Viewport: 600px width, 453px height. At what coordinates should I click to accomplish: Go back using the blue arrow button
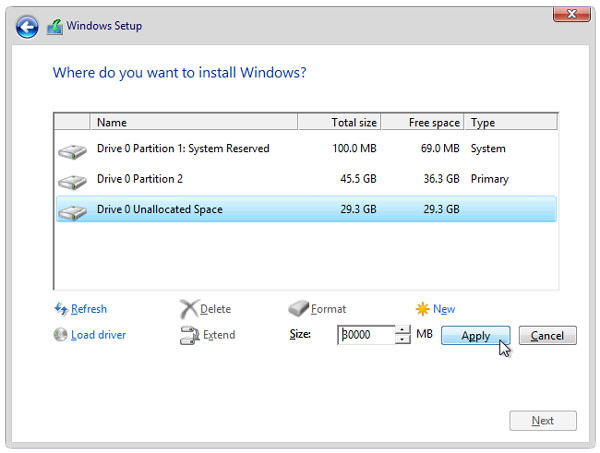27,27
